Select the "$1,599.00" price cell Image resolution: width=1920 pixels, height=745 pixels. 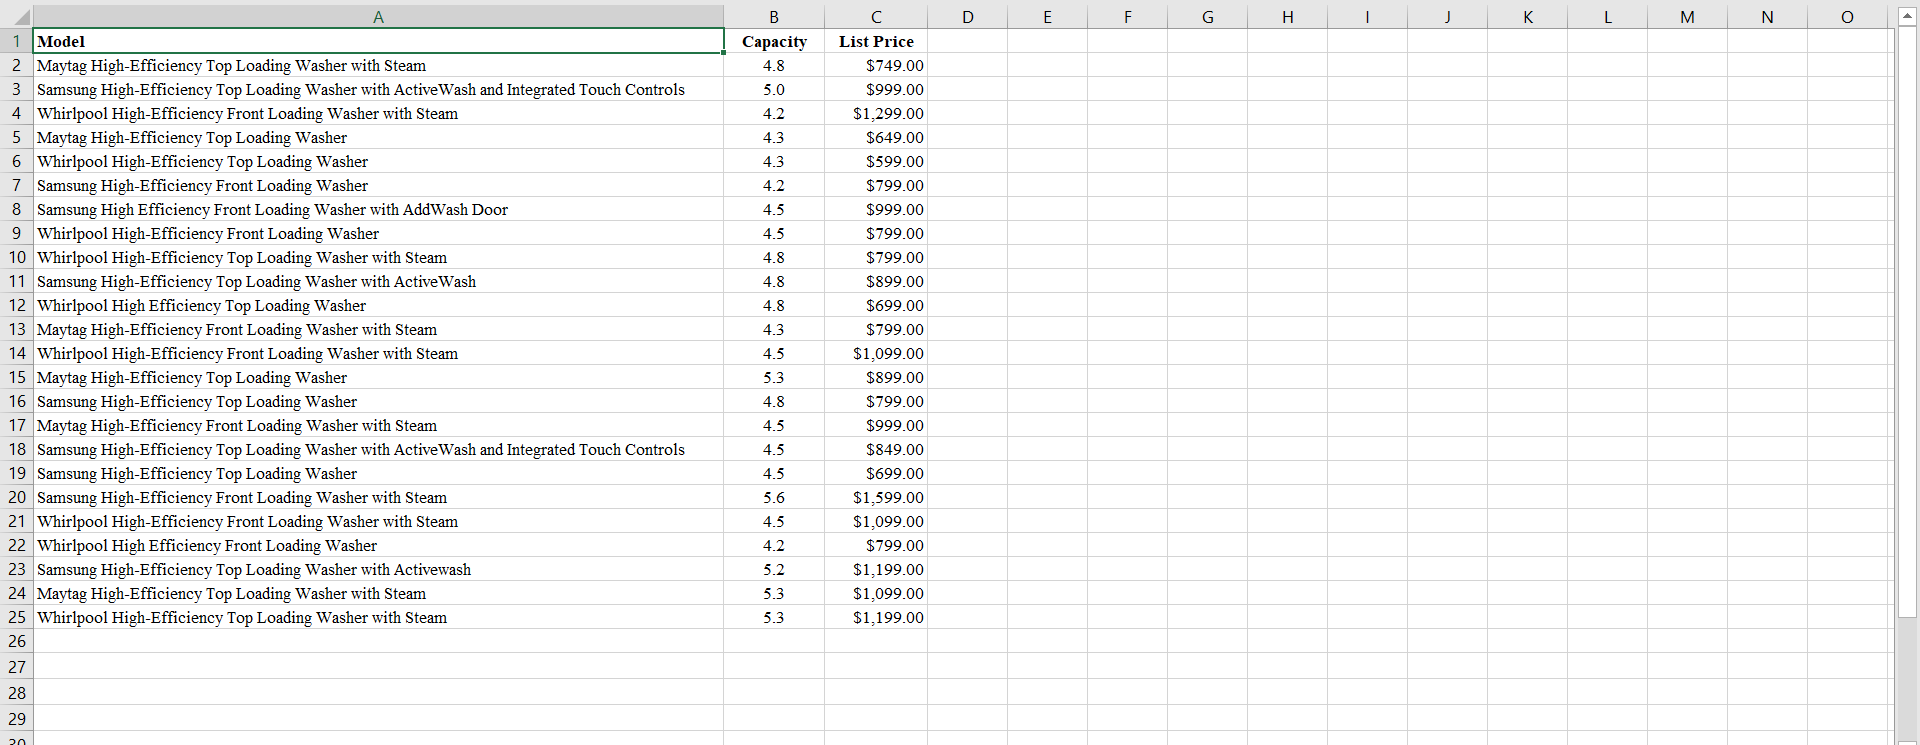point(876,497)
